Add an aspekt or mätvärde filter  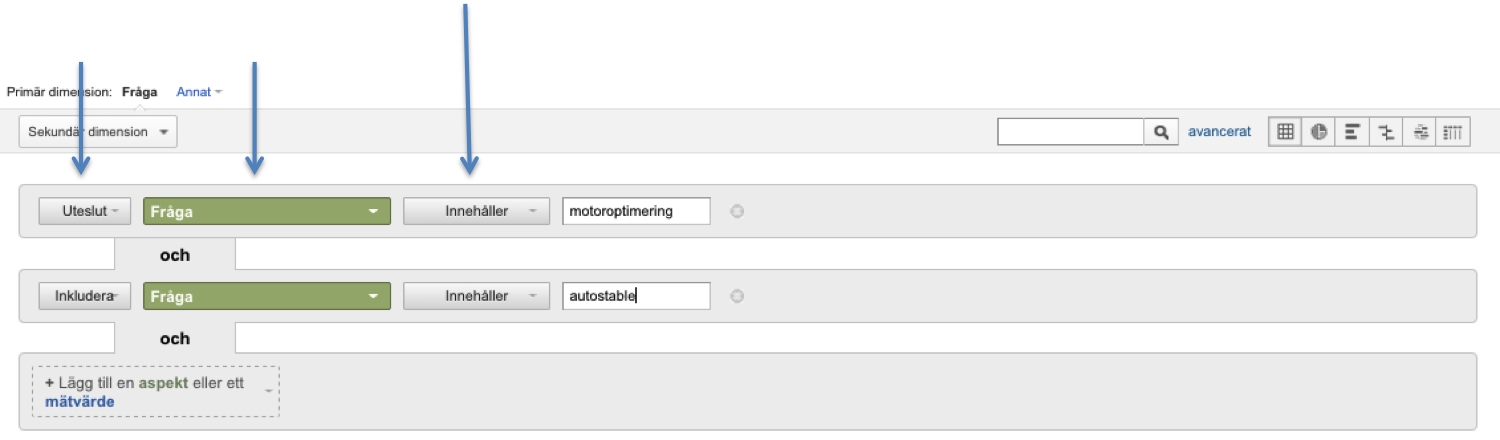point(155,392)
